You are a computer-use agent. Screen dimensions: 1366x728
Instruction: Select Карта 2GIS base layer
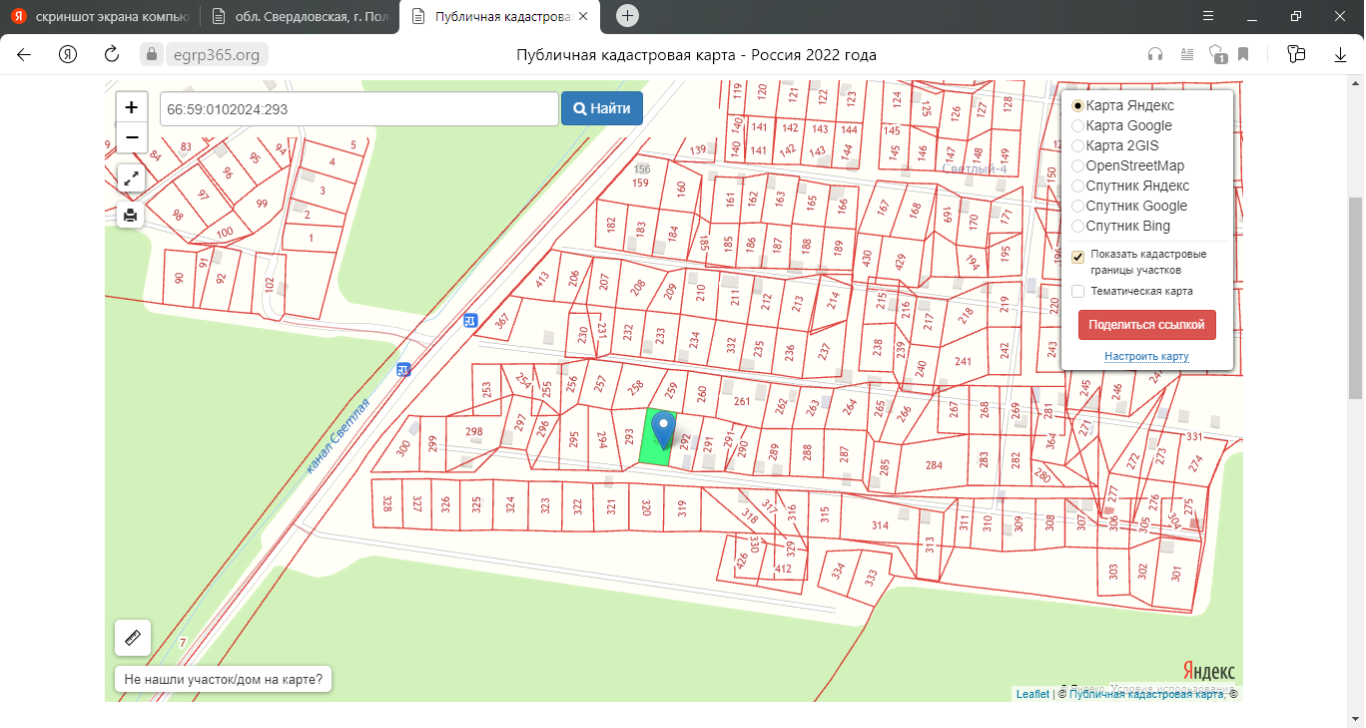click(1077, 146)
